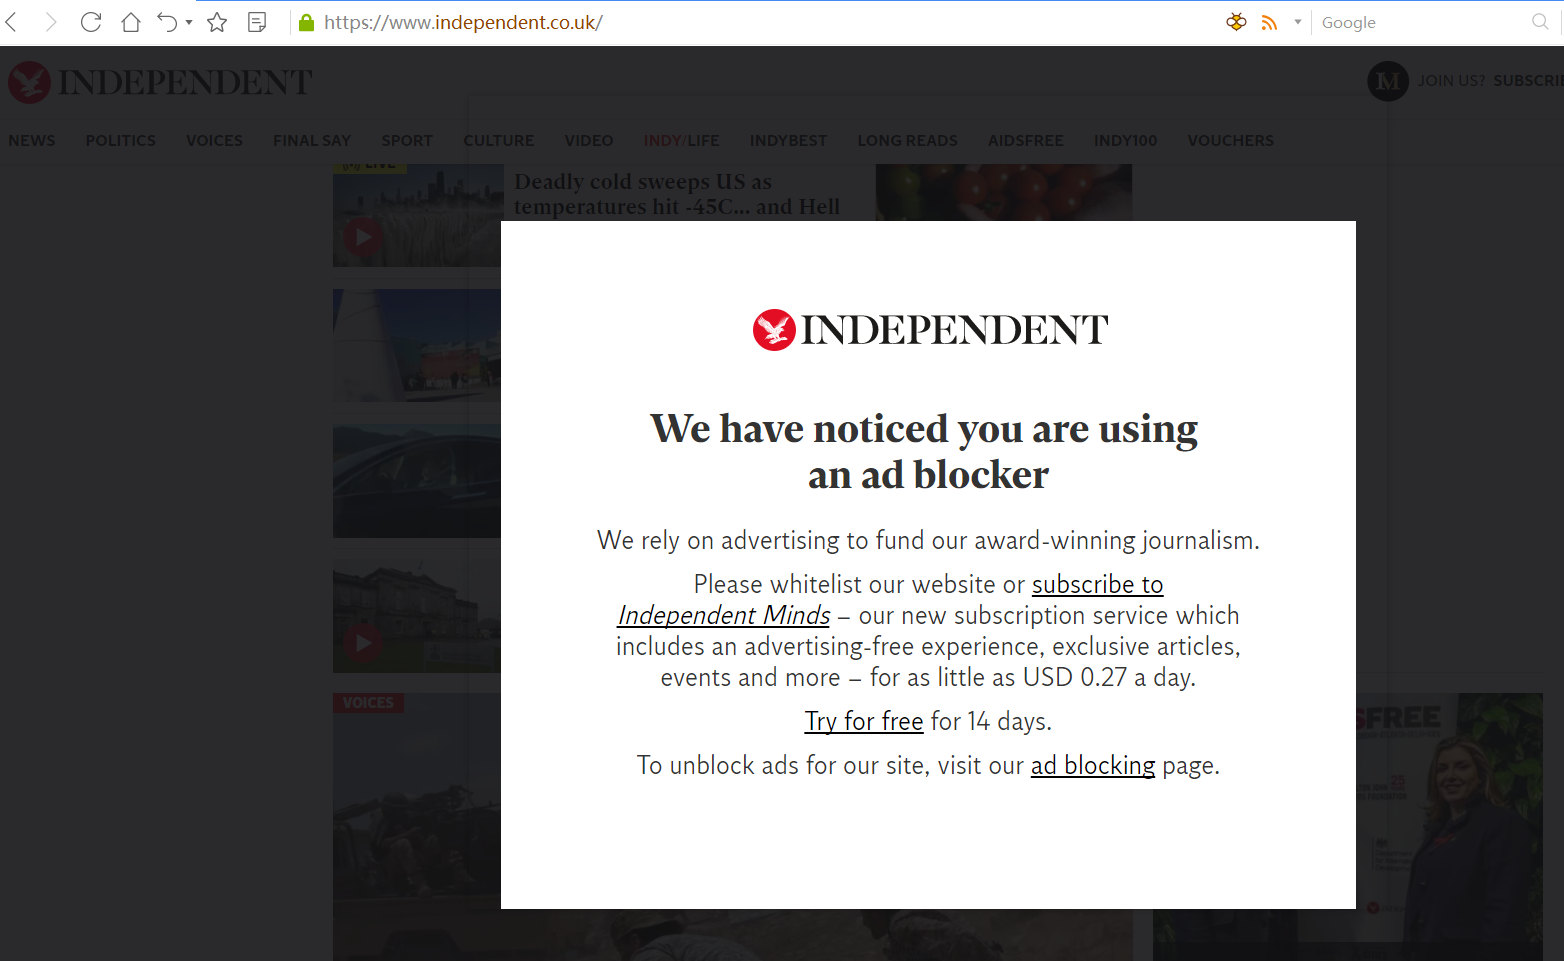Click the 'Independent Minds' italic link
Image resolution: width=1564 pixels, height=961 pixels.
coord(724,615)
